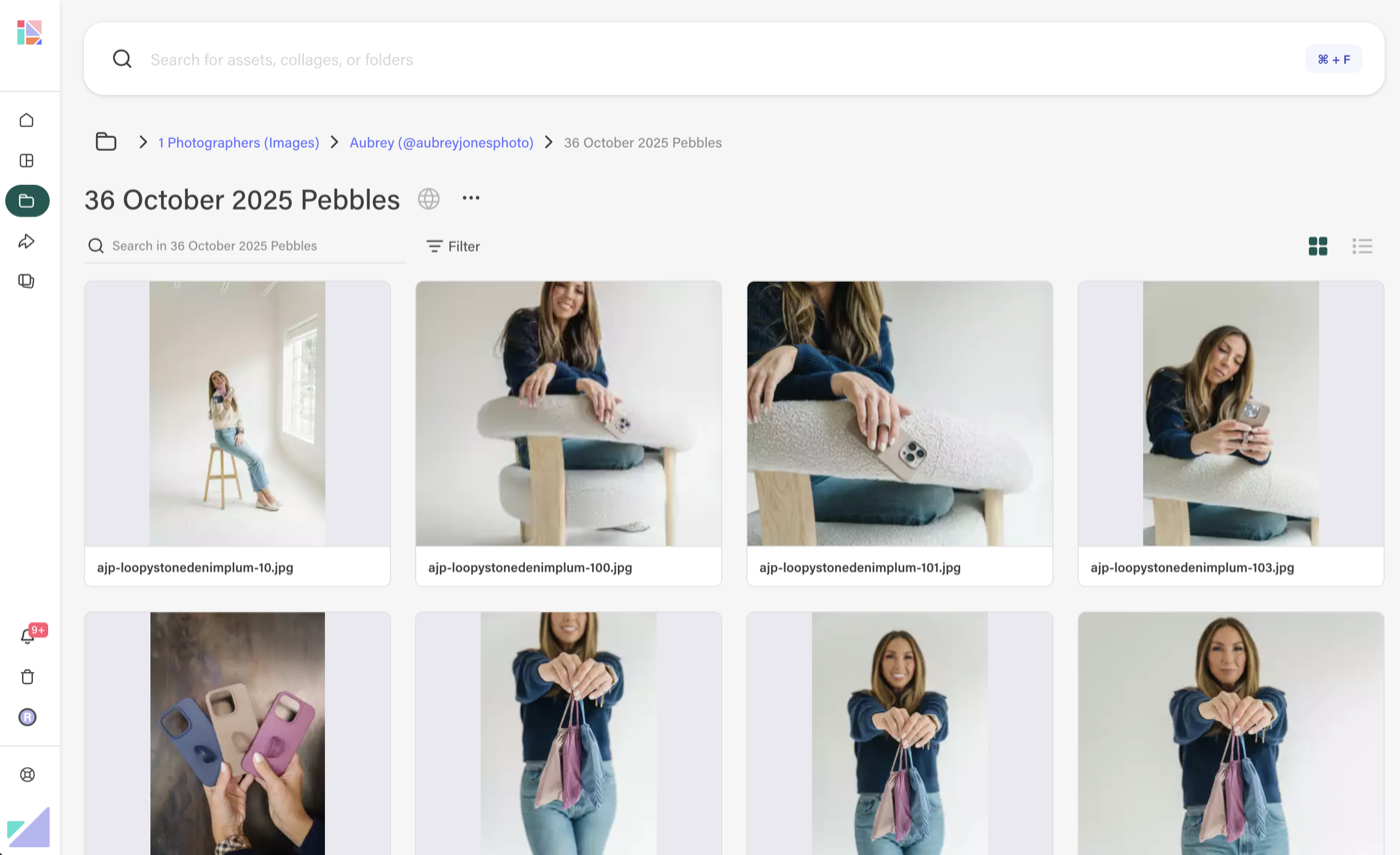1400x855 pixels.
Task: Open thumbnail for ajp-loopystonedenimplum-10.jpg
Action: (237, 414)
